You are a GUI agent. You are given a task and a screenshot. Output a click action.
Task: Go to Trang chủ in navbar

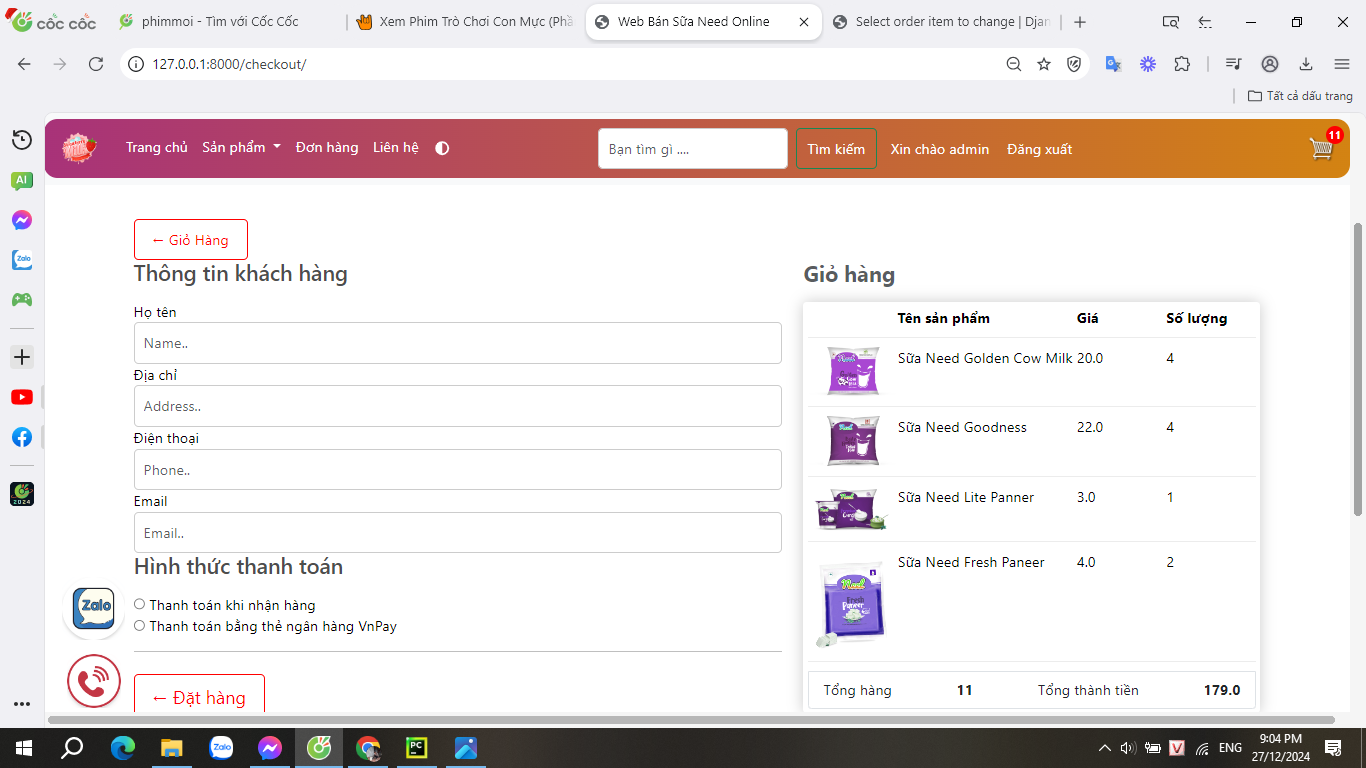click(157, 148)
